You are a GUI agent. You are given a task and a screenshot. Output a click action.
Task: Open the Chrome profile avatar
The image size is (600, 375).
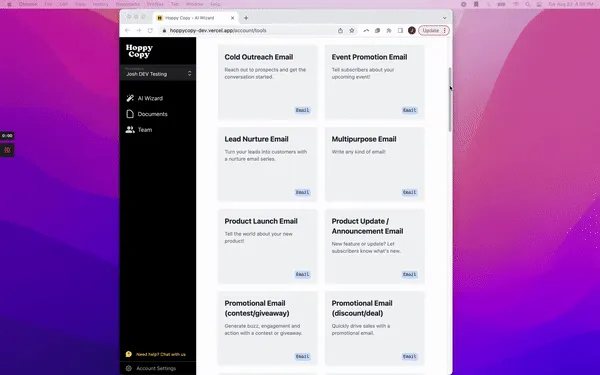(412, 30)
